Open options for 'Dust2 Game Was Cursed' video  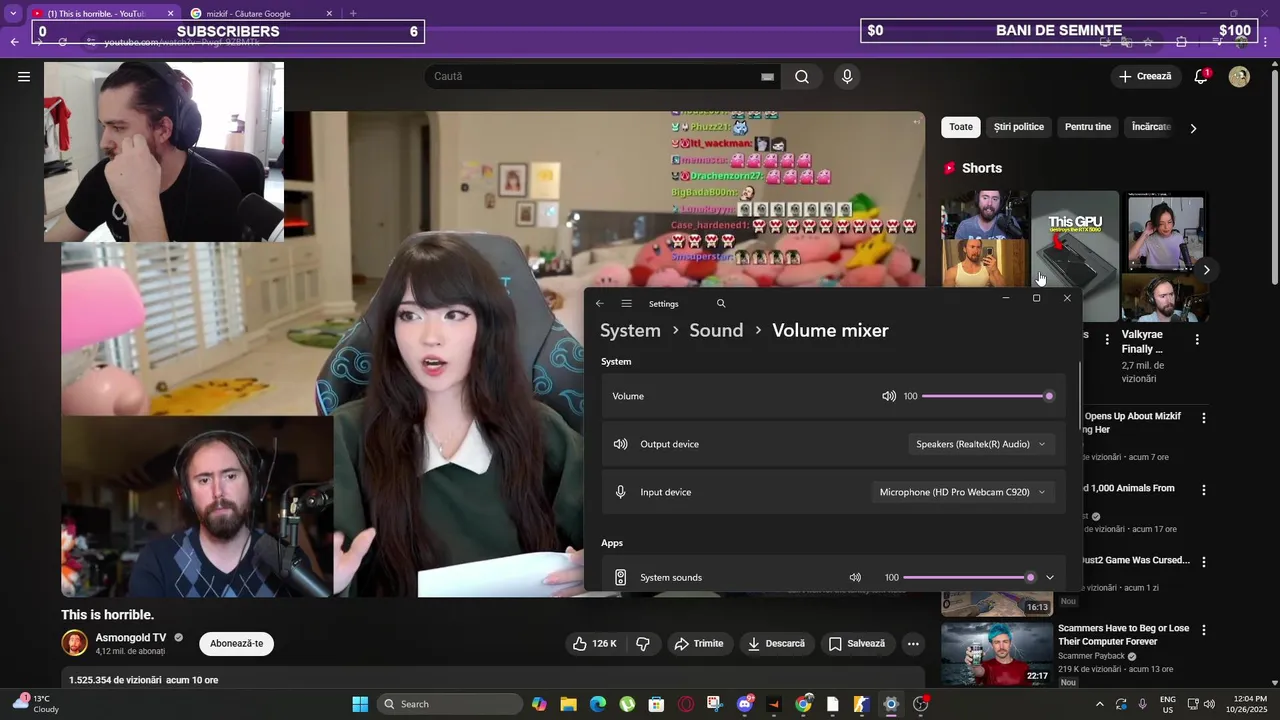coord(1204,562)
